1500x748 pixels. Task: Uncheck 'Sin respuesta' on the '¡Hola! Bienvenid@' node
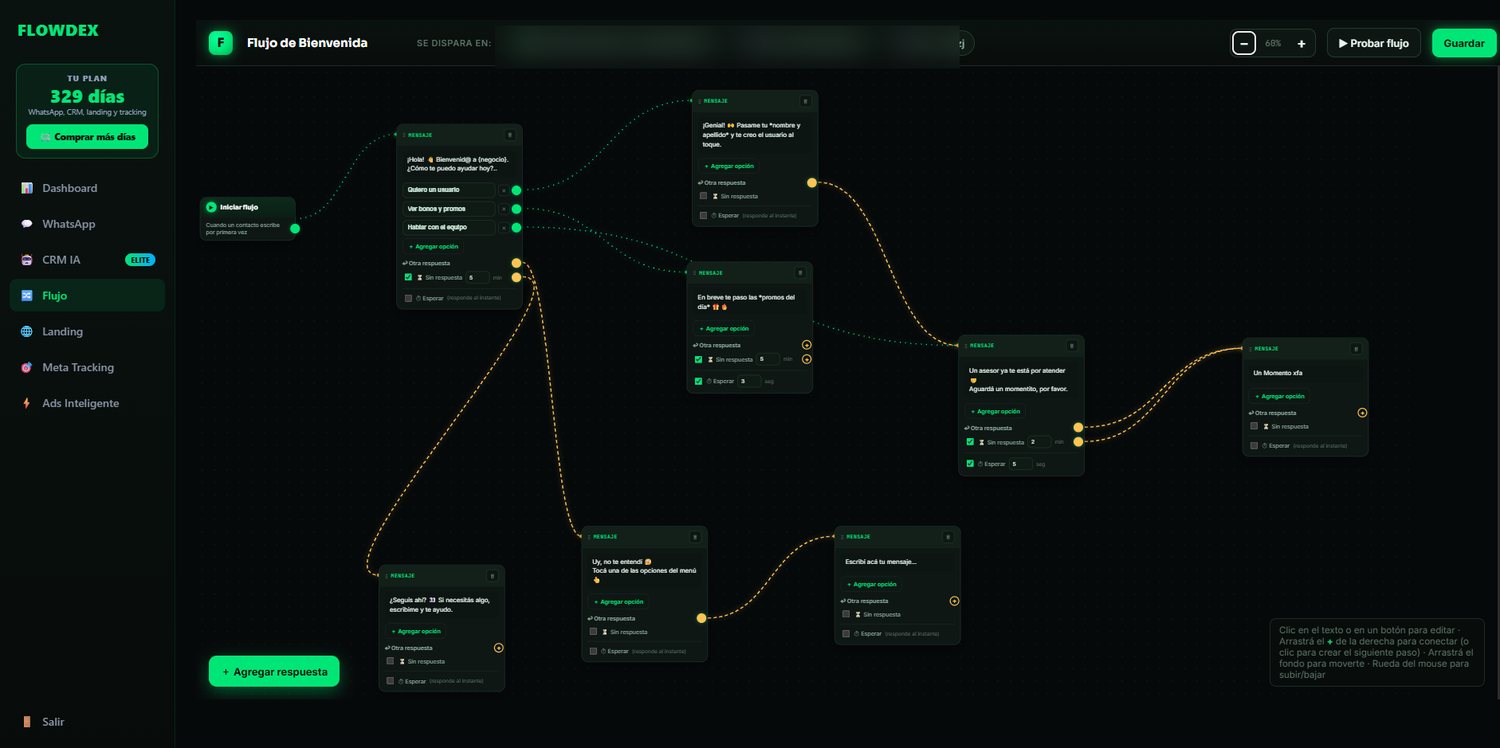408,277
